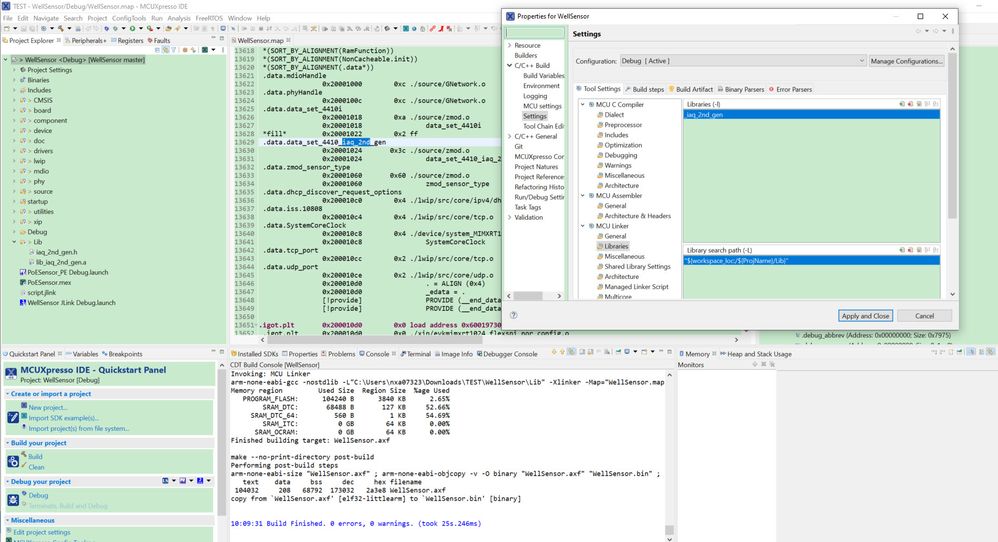Expand the Resource node in Properties sidebar
This screenshot has width=998, height=542.
pos(509,45)
